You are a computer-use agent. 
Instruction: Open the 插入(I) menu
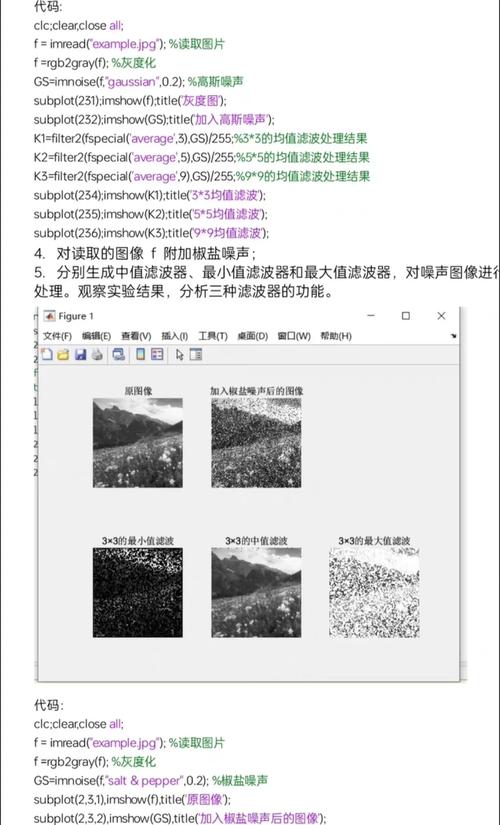coord(174,336)
